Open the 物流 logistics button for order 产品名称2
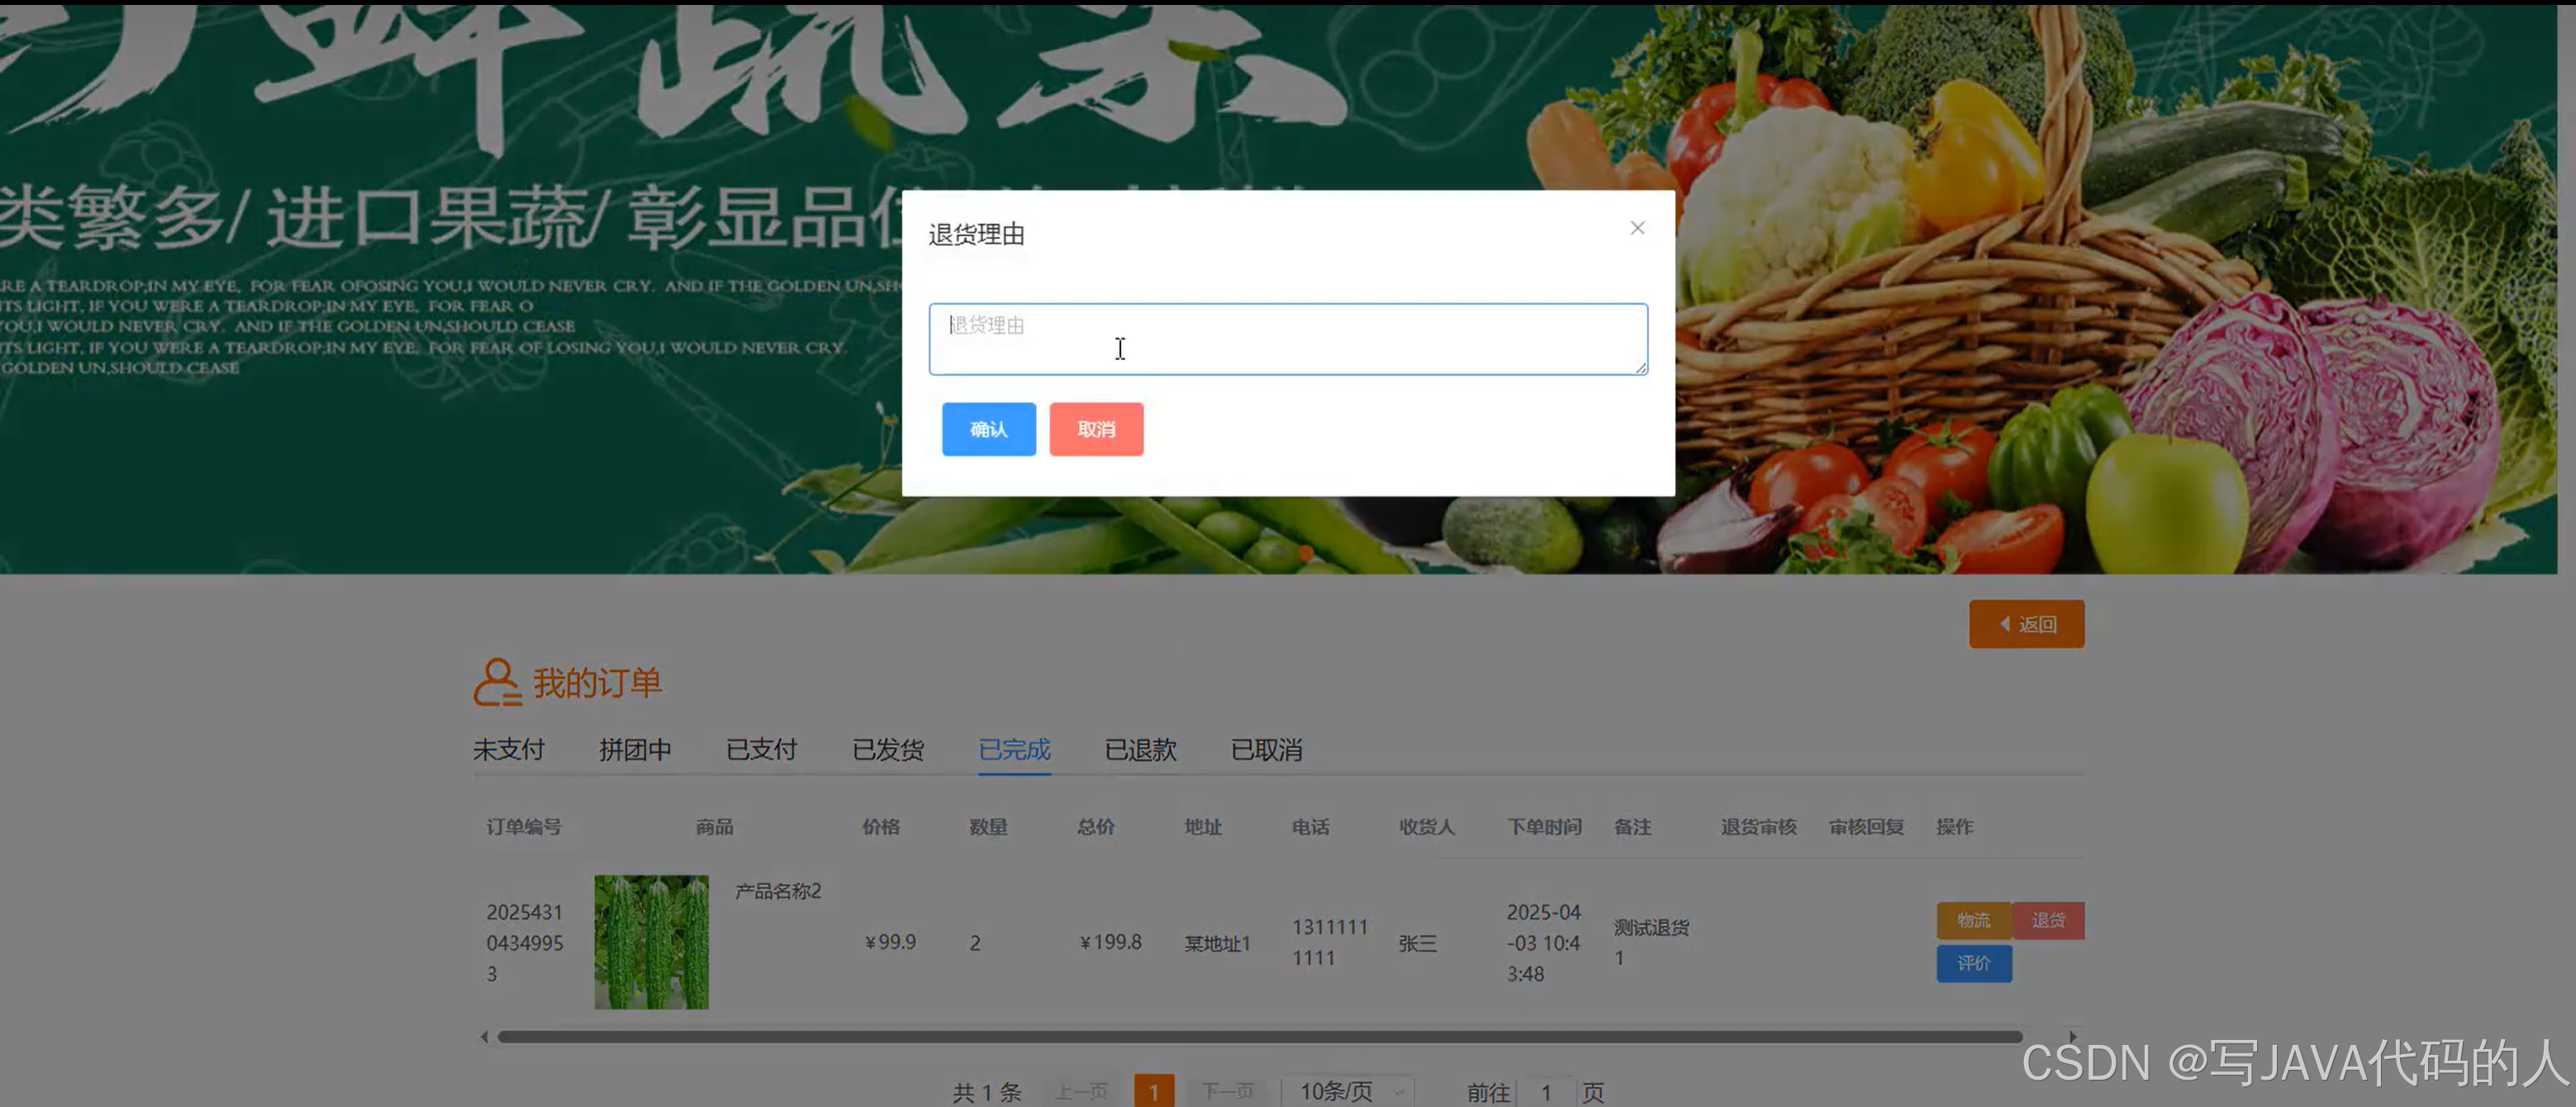This screenshot has height=1107, width=2576. [x=1974, y=920]
